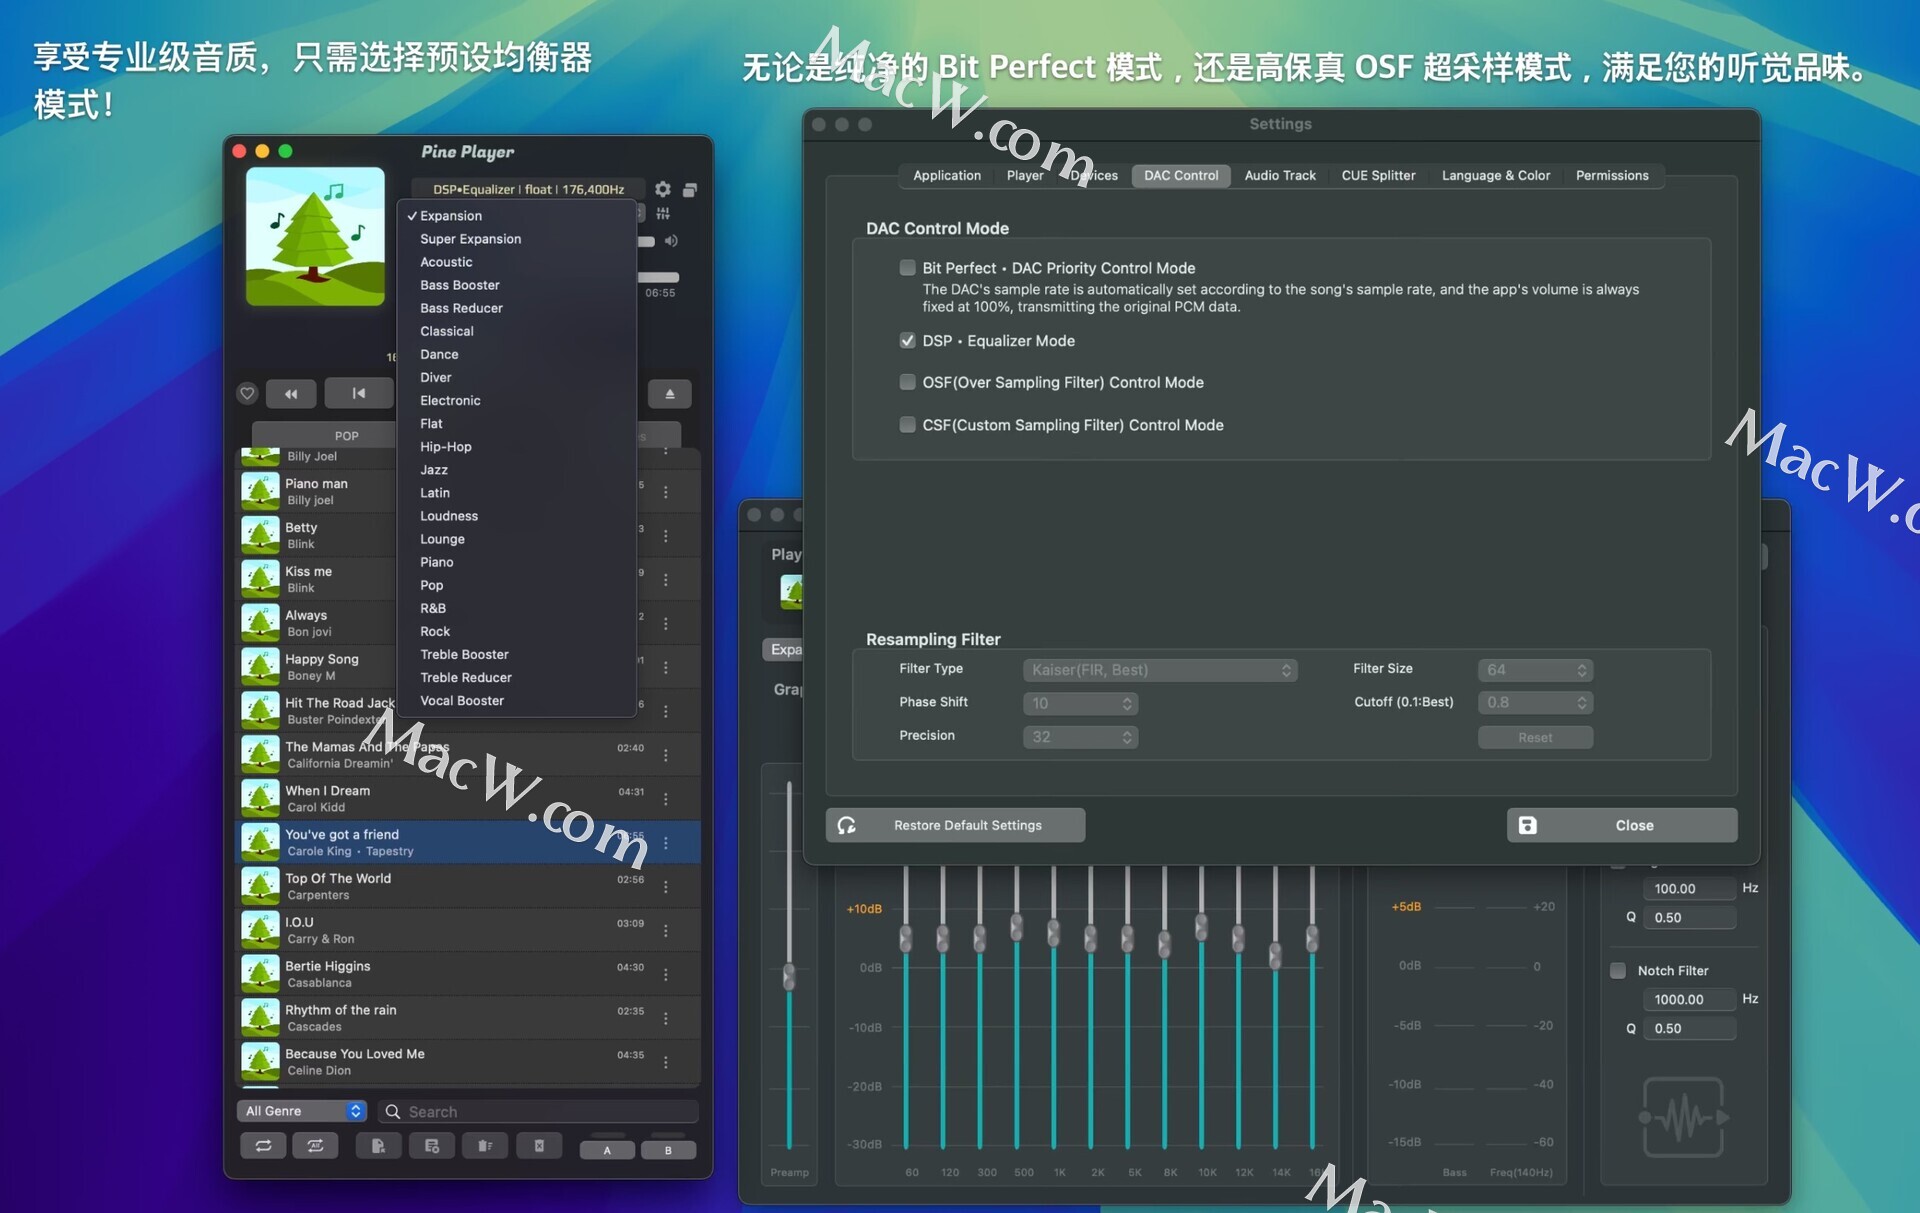This screenshot has height=1213, width=1920.
Task: Uncheck DSP Equalizer Mode checkbox
Action: 907,341
